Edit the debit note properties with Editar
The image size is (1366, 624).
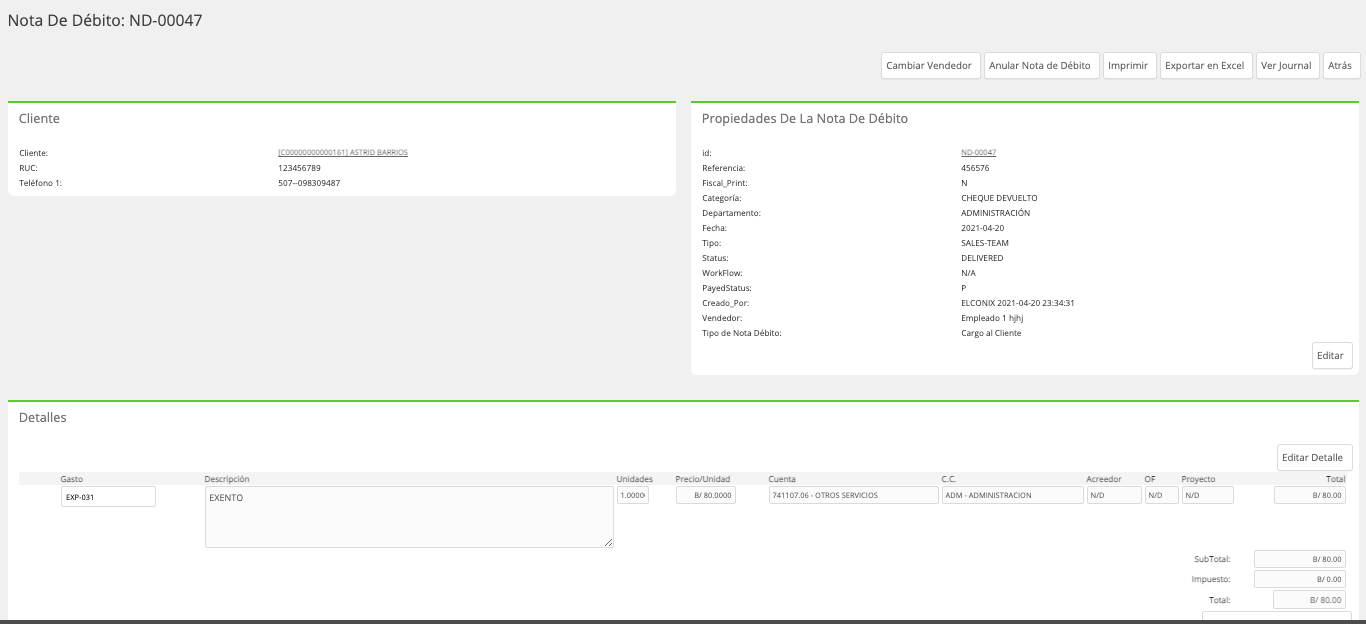[1332, 355]
